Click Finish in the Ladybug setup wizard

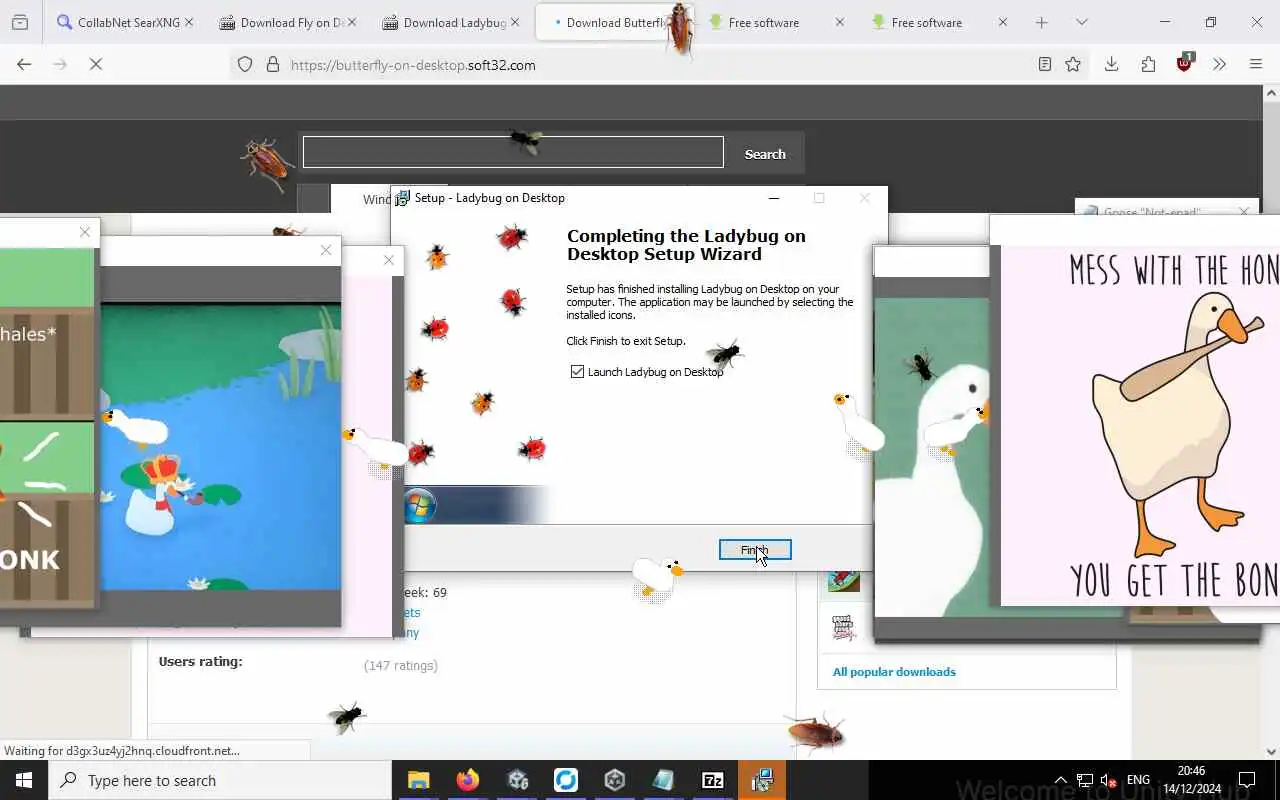755,550
